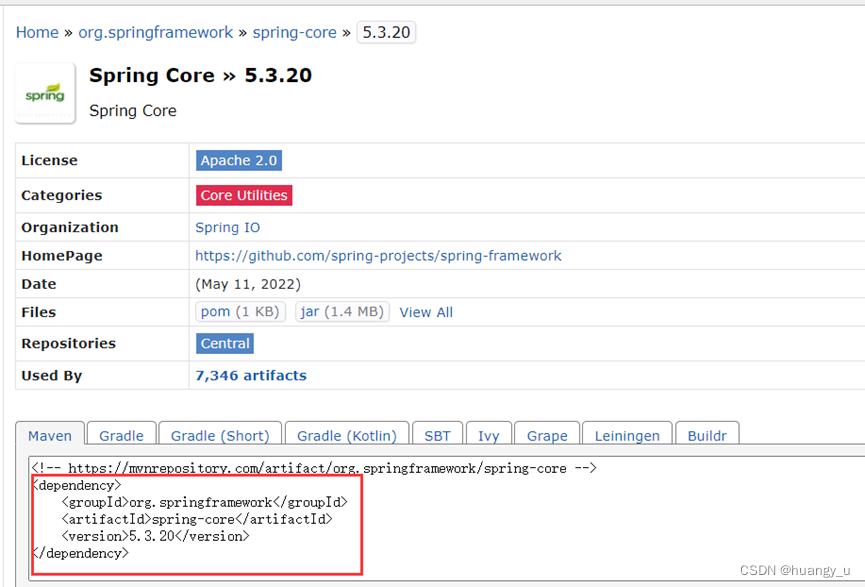Click the 'License' row label

[49, 161]
